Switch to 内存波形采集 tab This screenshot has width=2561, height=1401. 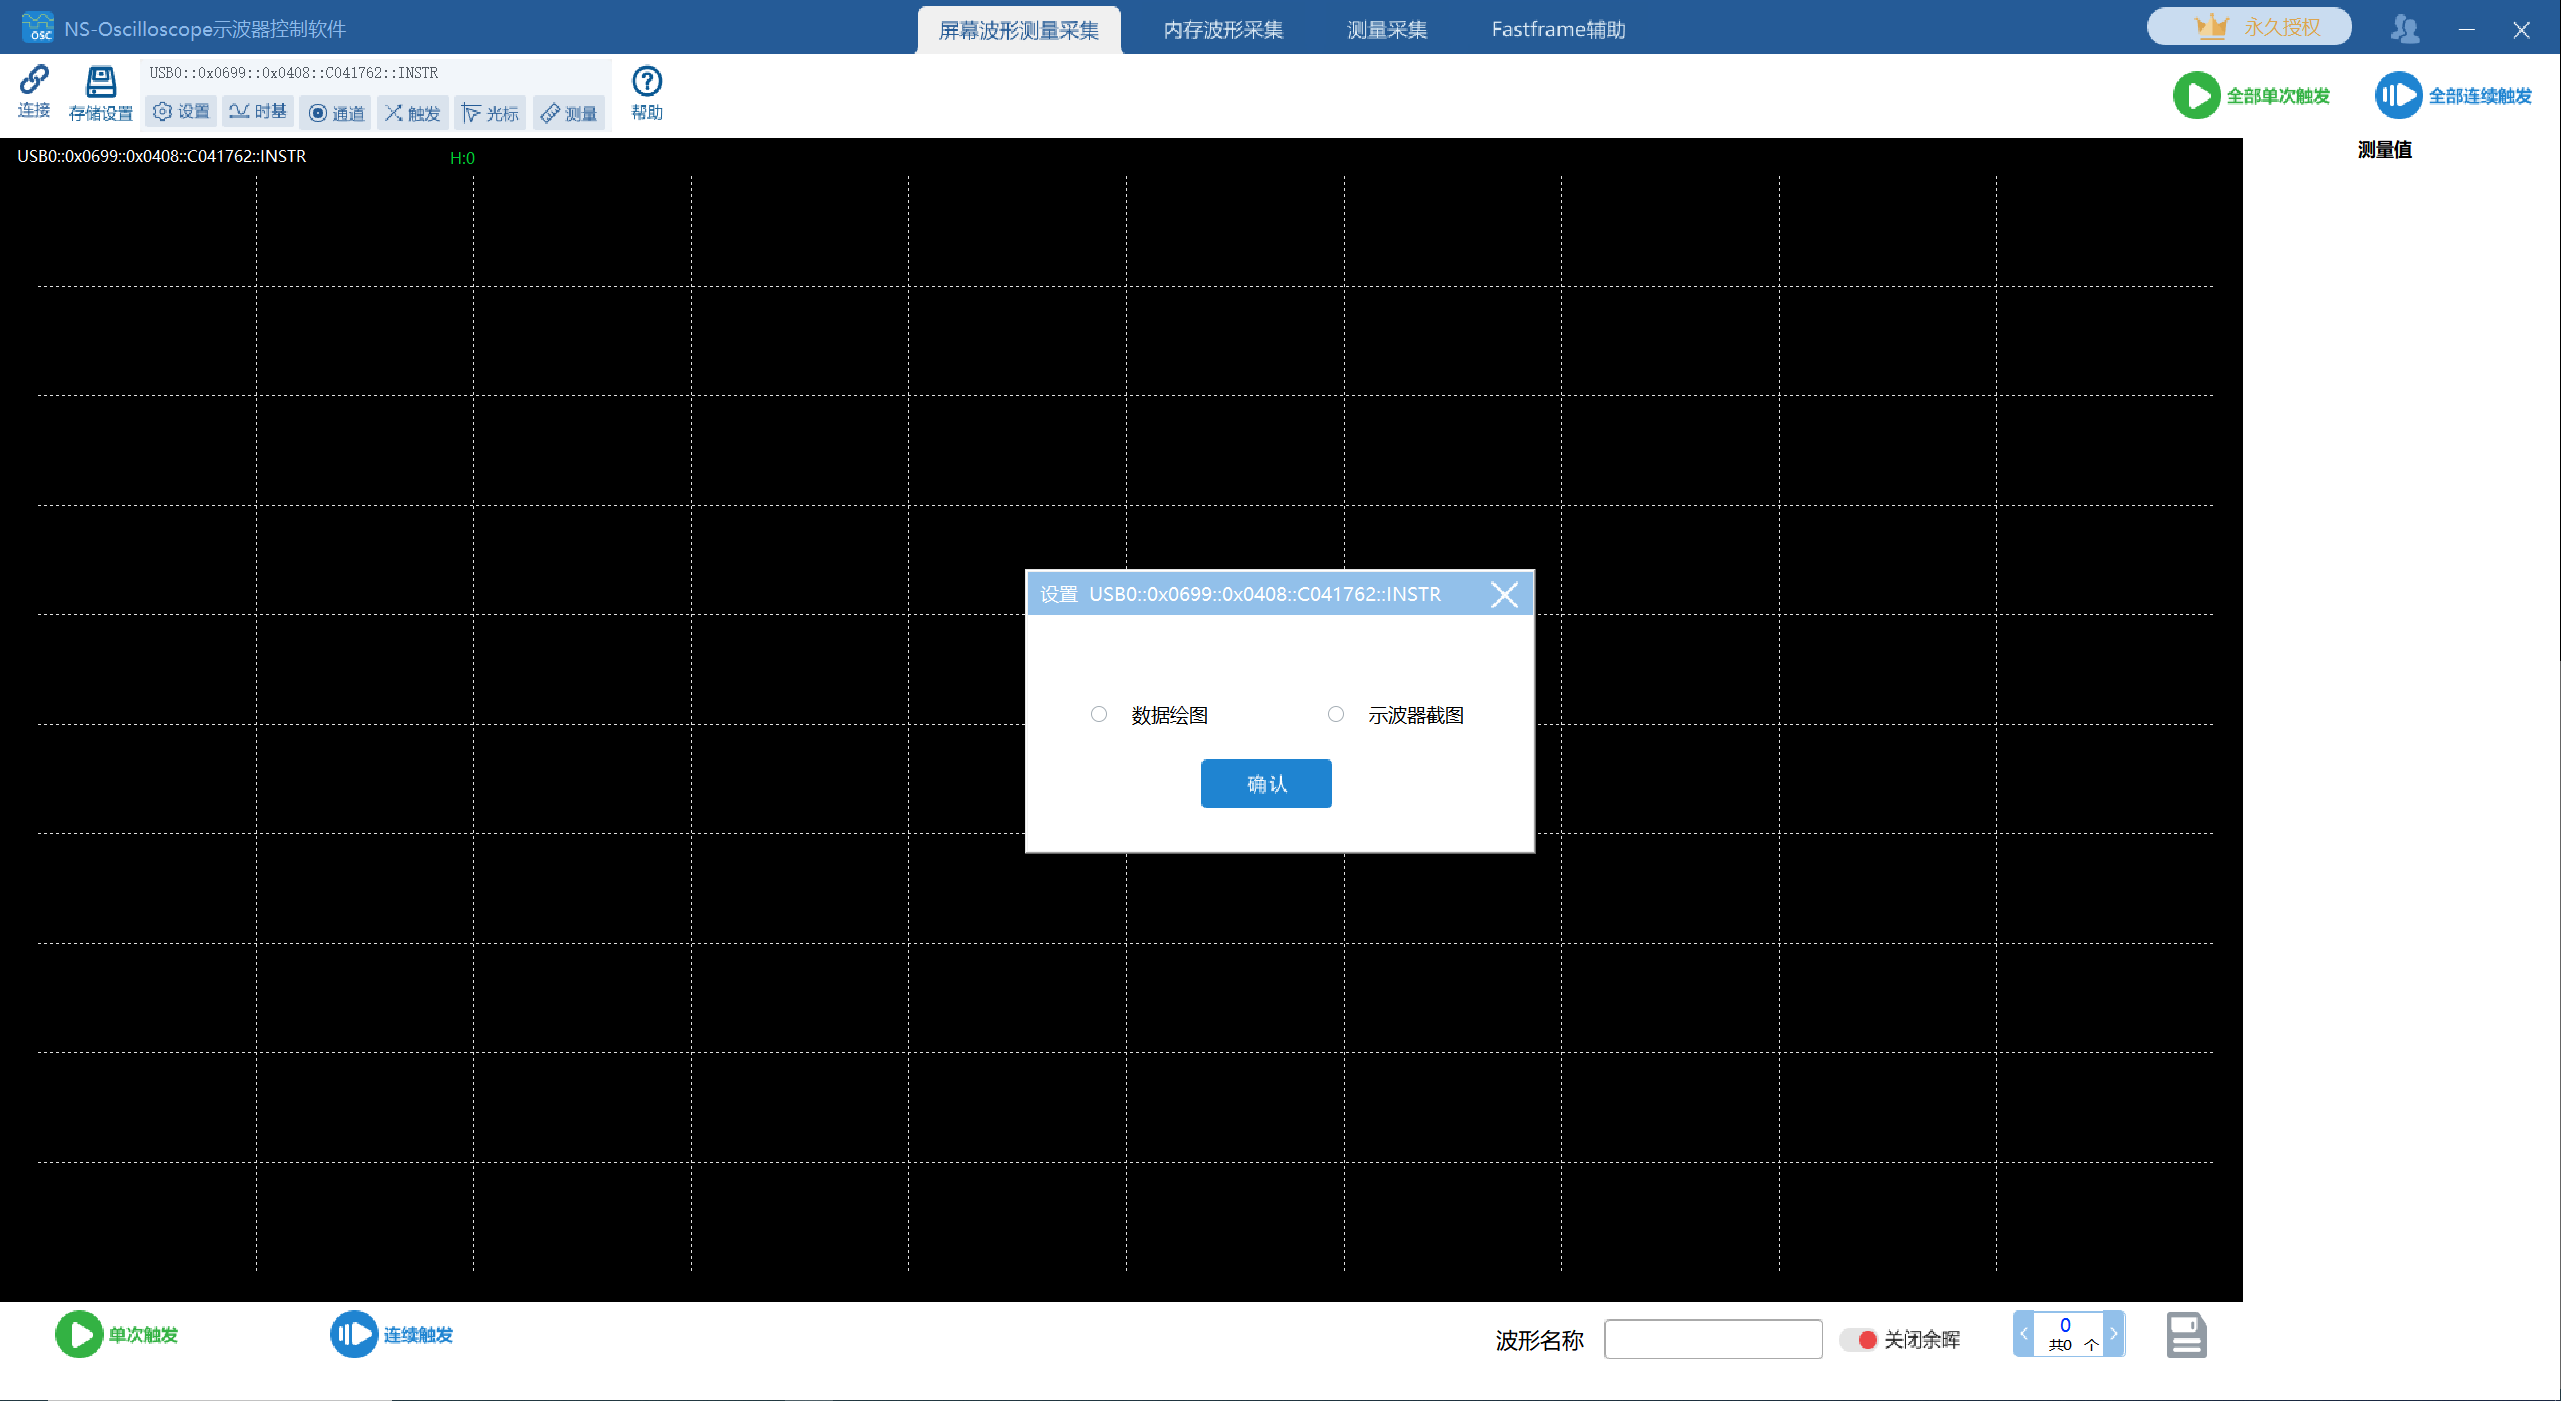pyautogui.click(x=1223, y=30)
